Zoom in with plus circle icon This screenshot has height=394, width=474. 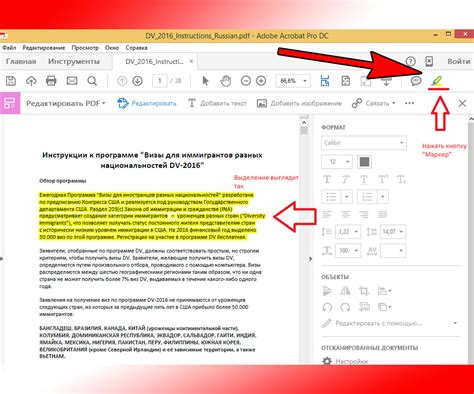(x=261, y=81)
